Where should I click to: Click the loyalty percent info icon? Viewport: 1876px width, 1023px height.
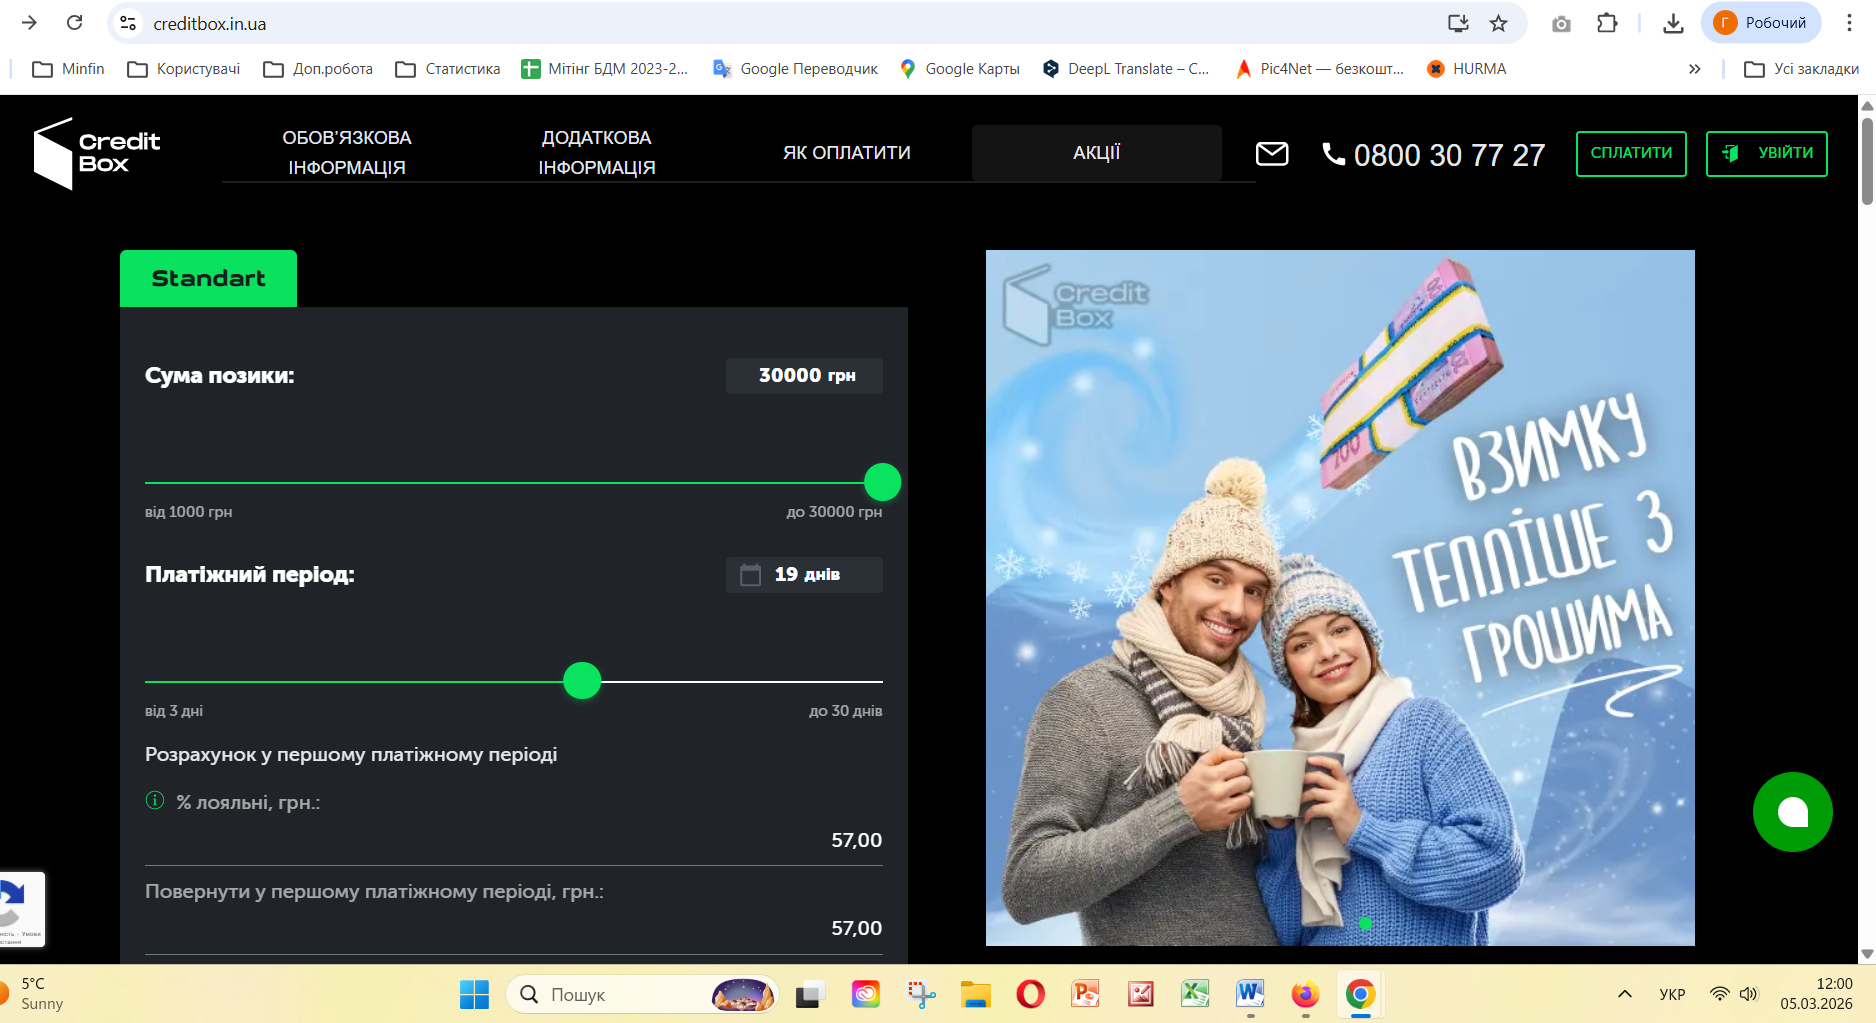[x=155, y=800]
